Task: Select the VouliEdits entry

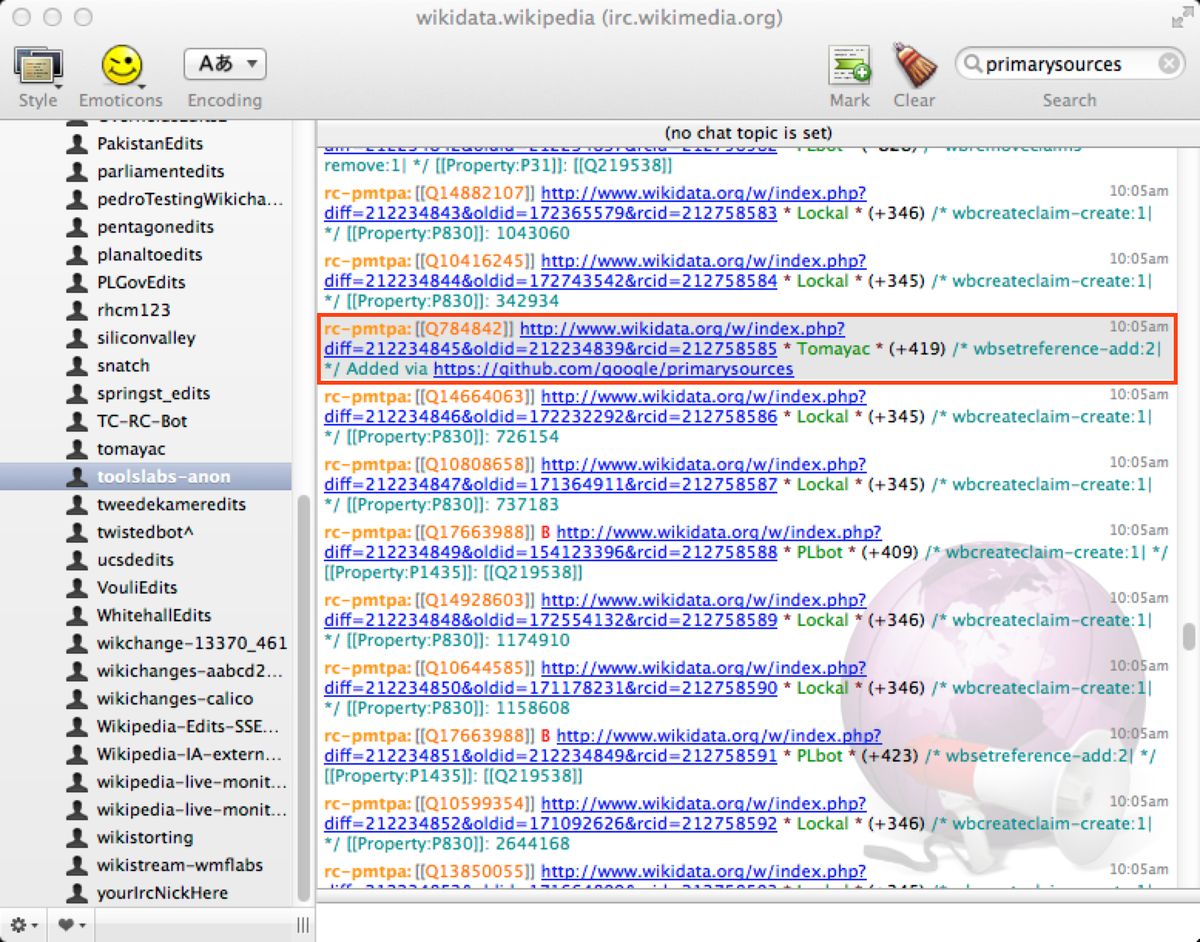Action: [137, 588]
